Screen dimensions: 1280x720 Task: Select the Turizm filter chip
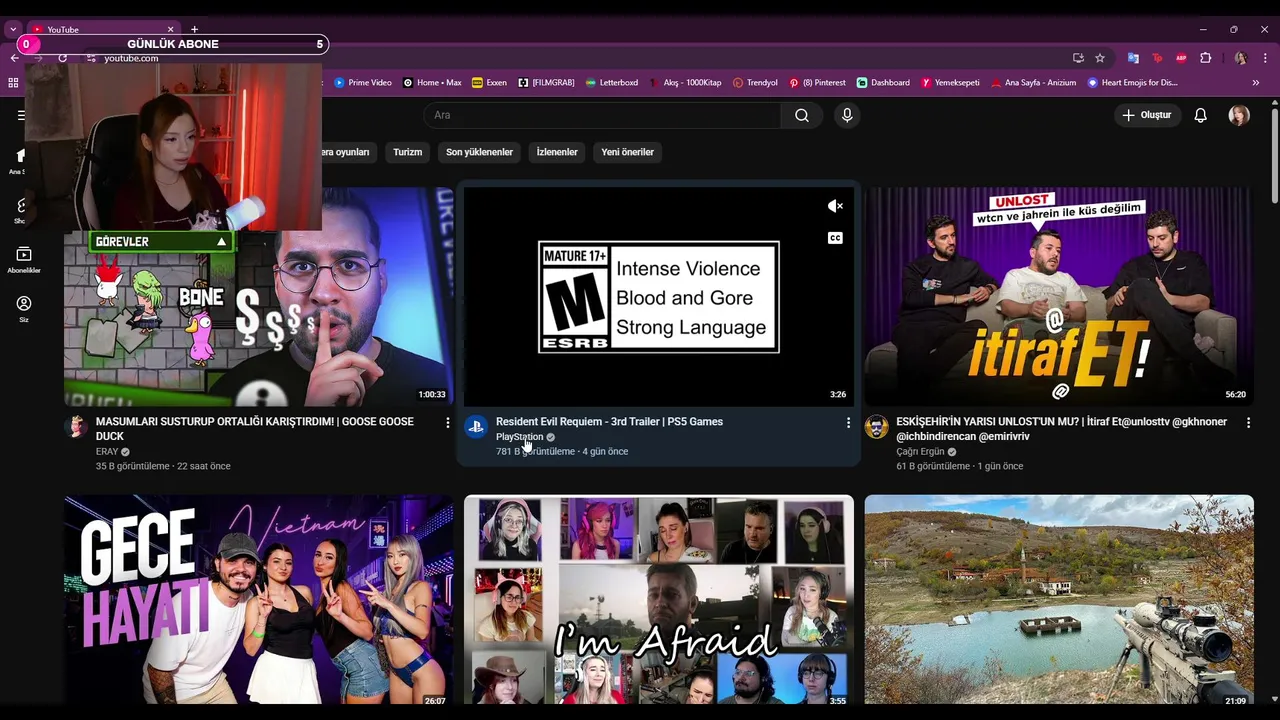407,152
